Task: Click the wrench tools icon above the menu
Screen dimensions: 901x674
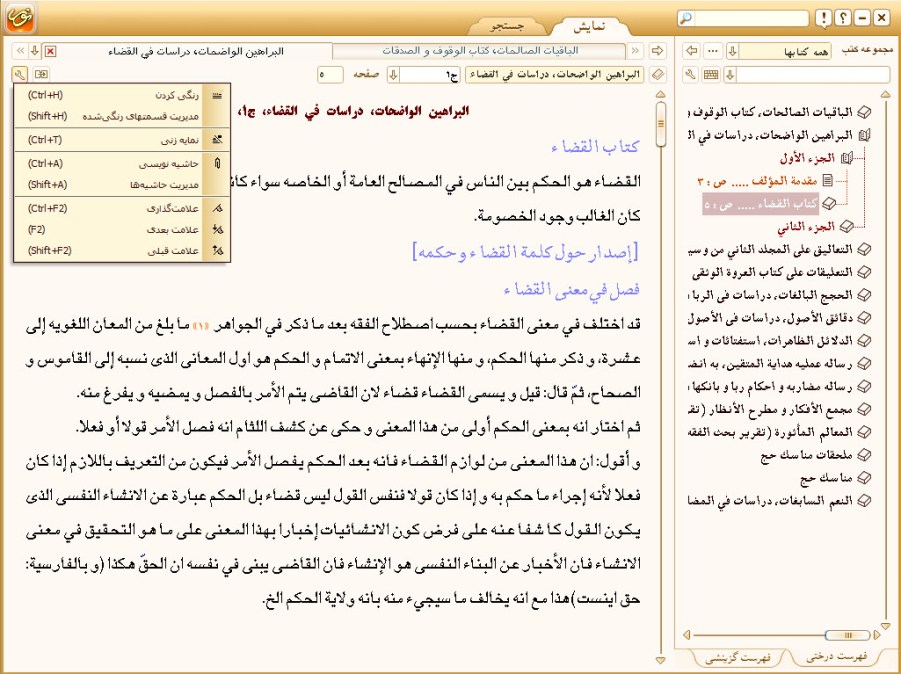Action: coord(20,74)
